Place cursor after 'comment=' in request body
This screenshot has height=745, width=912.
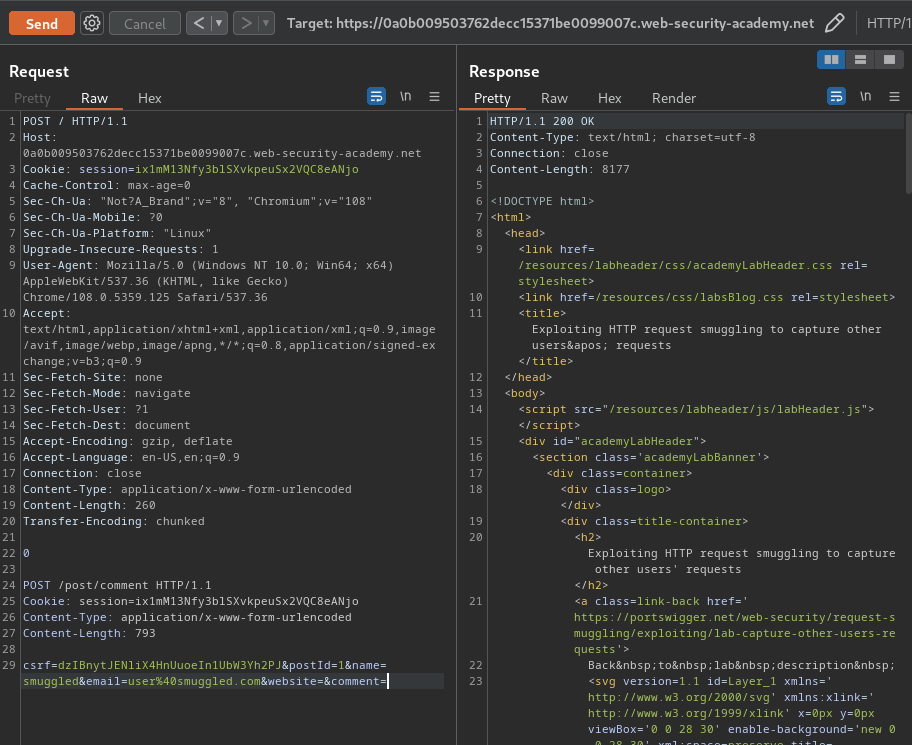[388, 681]
